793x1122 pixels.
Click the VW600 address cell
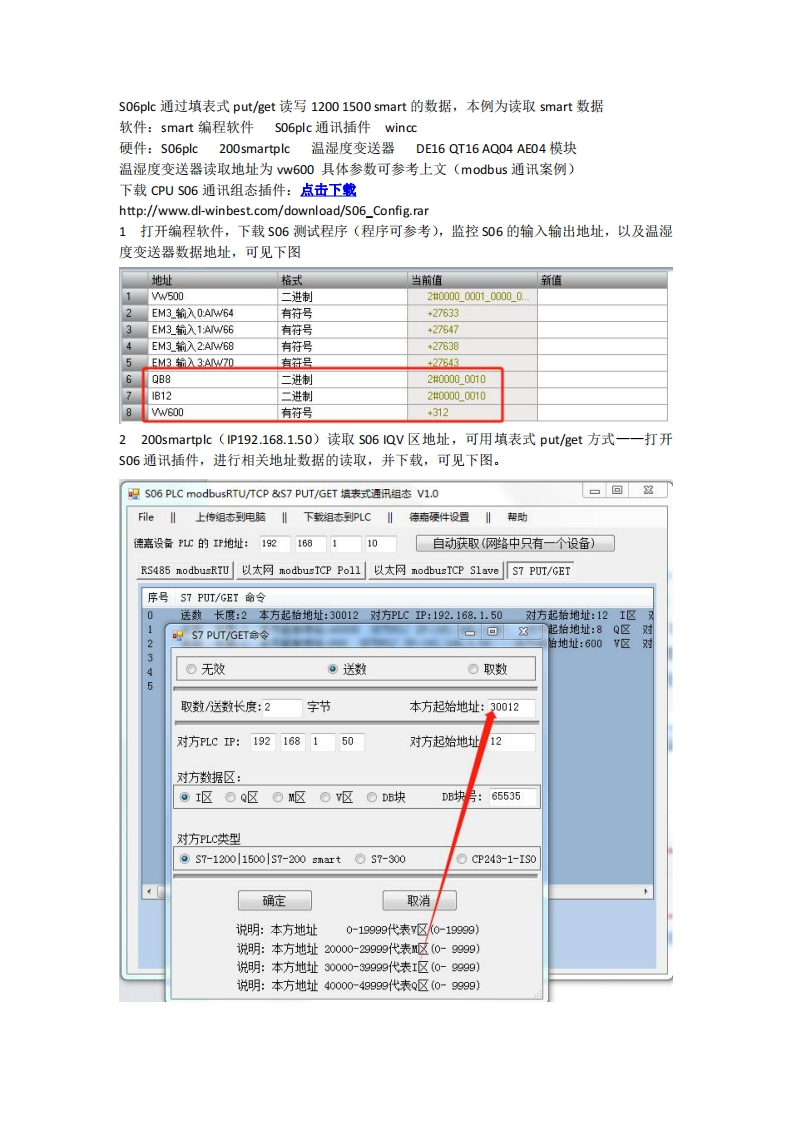tap(213, 412)
